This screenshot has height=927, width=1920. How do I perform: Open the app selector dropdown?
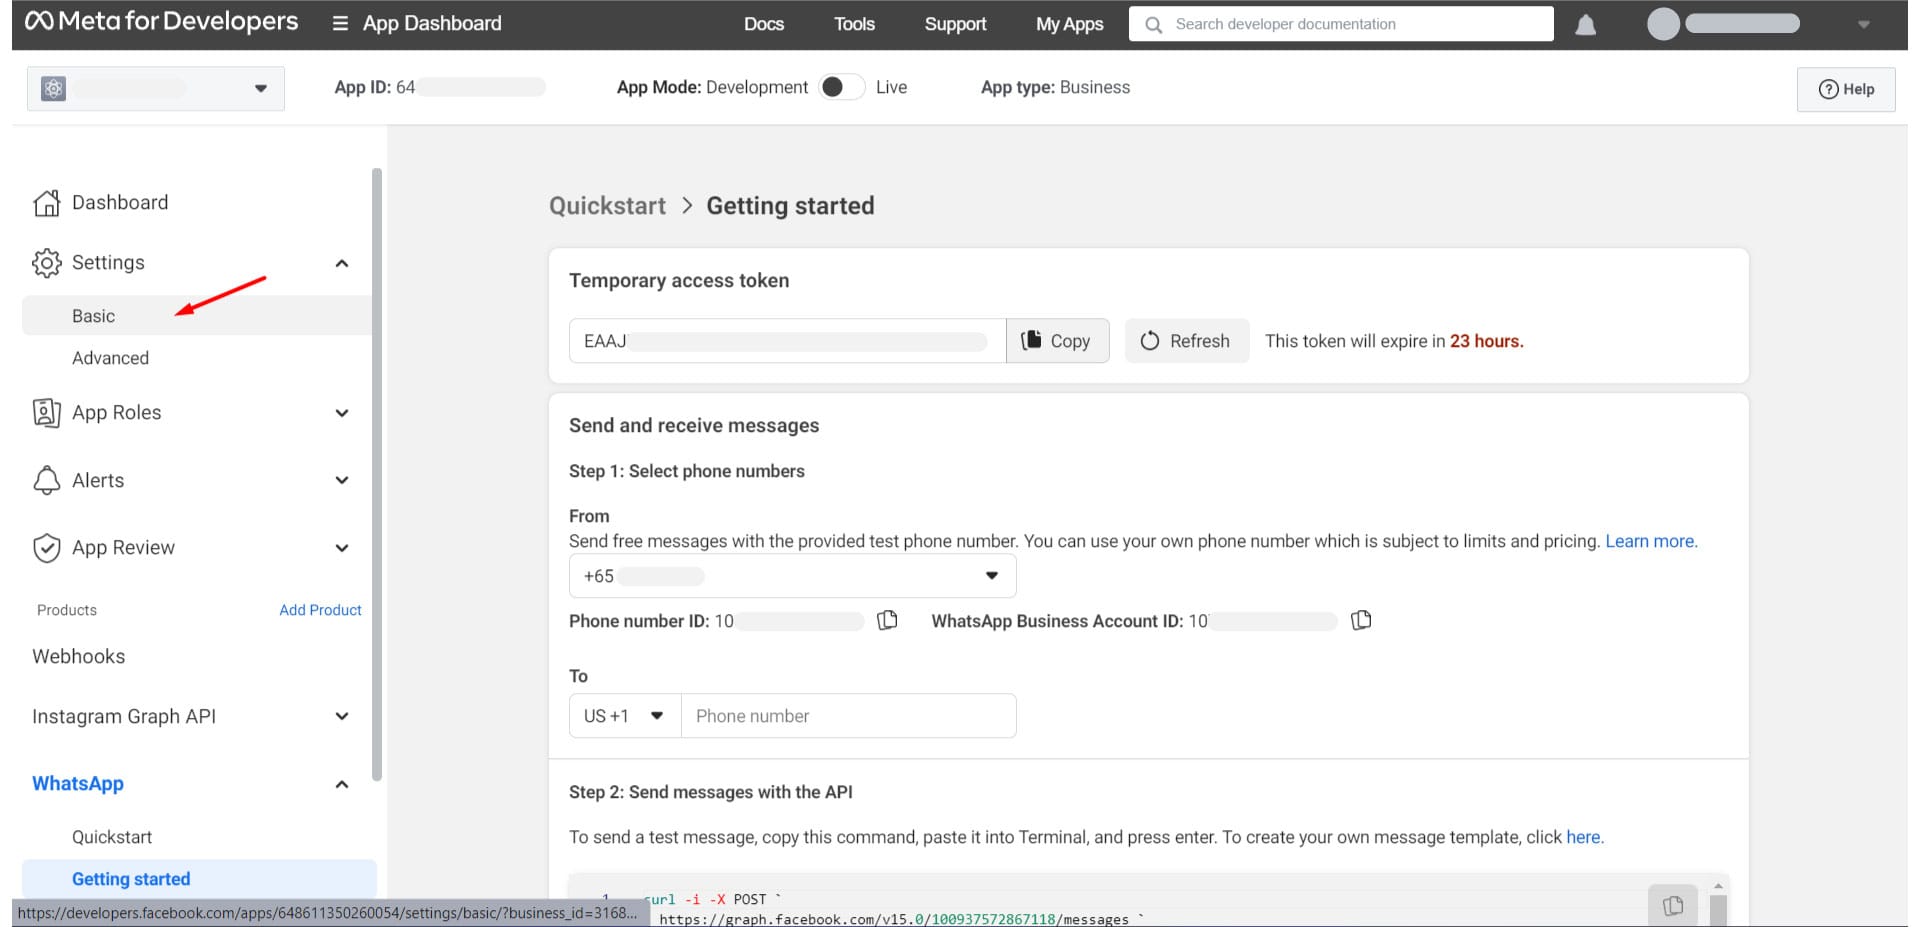click(156, 88)
